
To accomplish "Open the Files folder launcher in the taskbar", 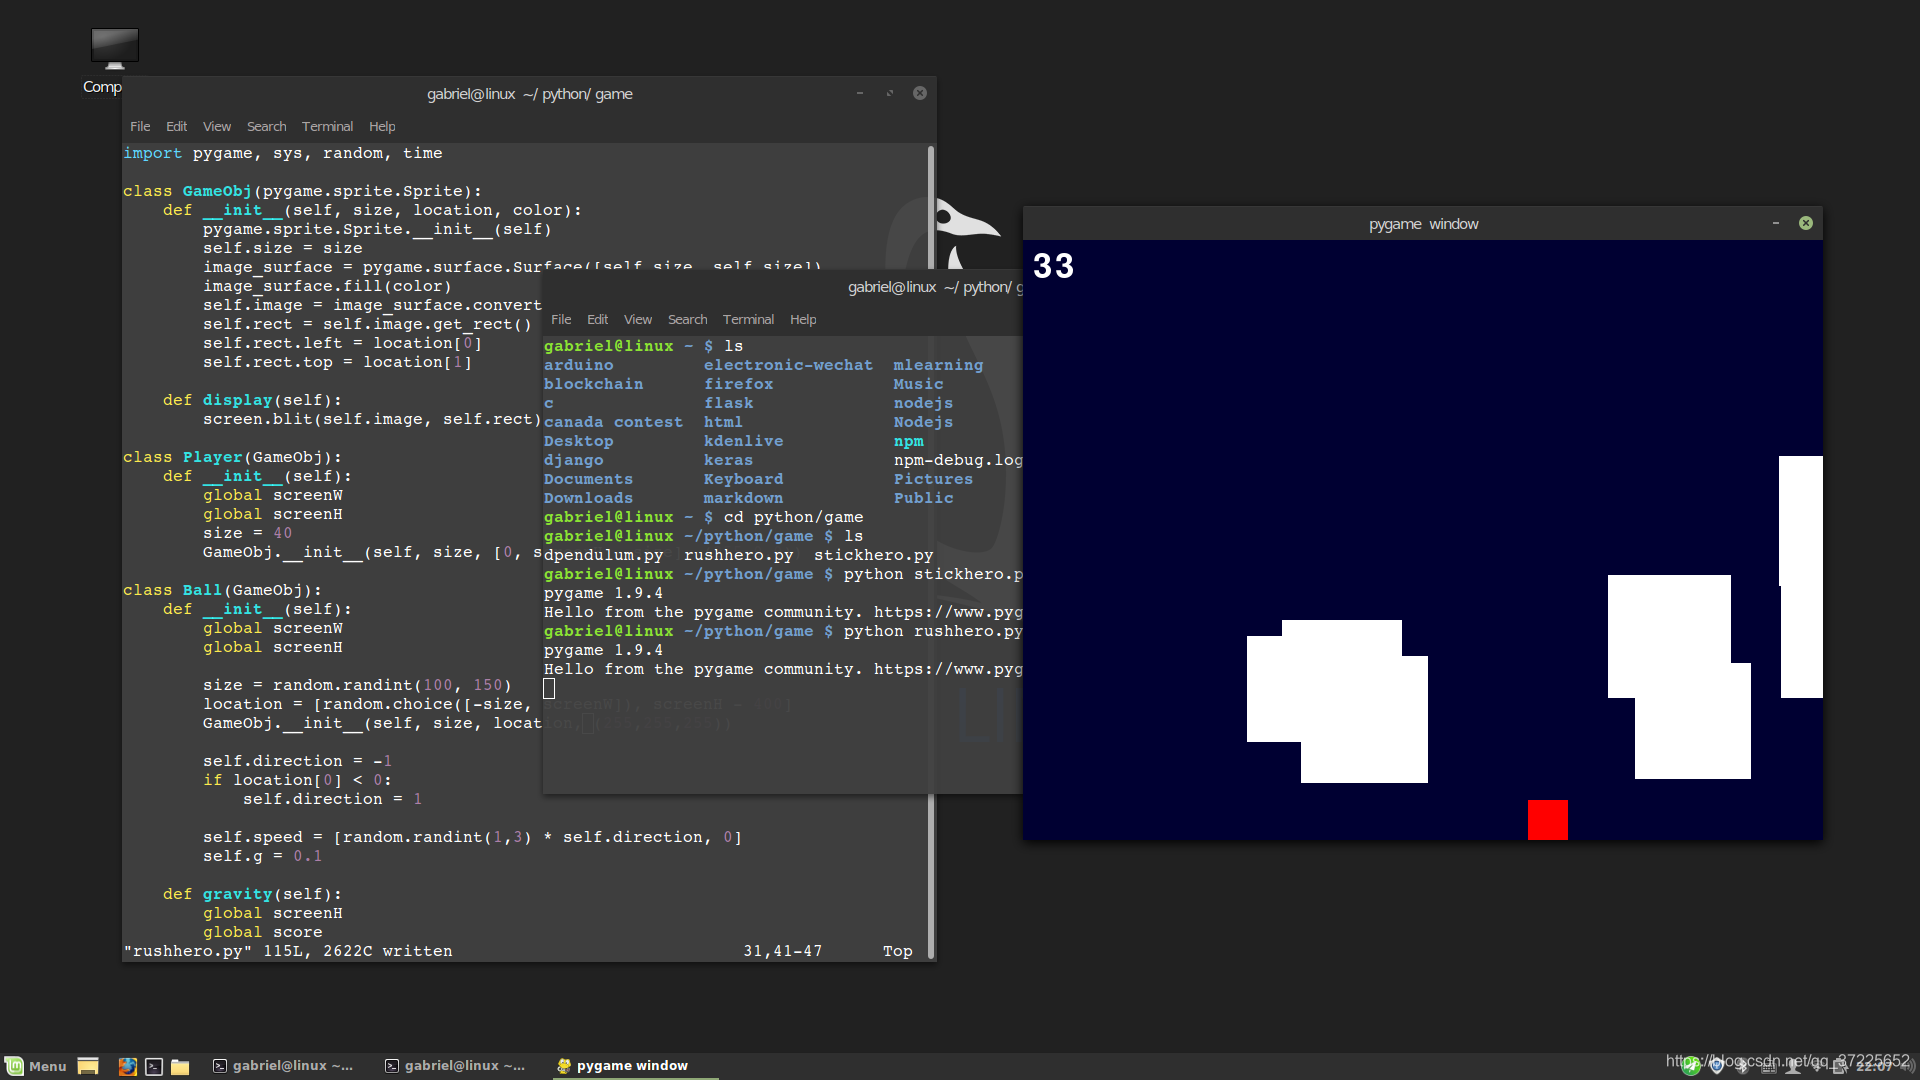I will click(x=180, y=1066).
